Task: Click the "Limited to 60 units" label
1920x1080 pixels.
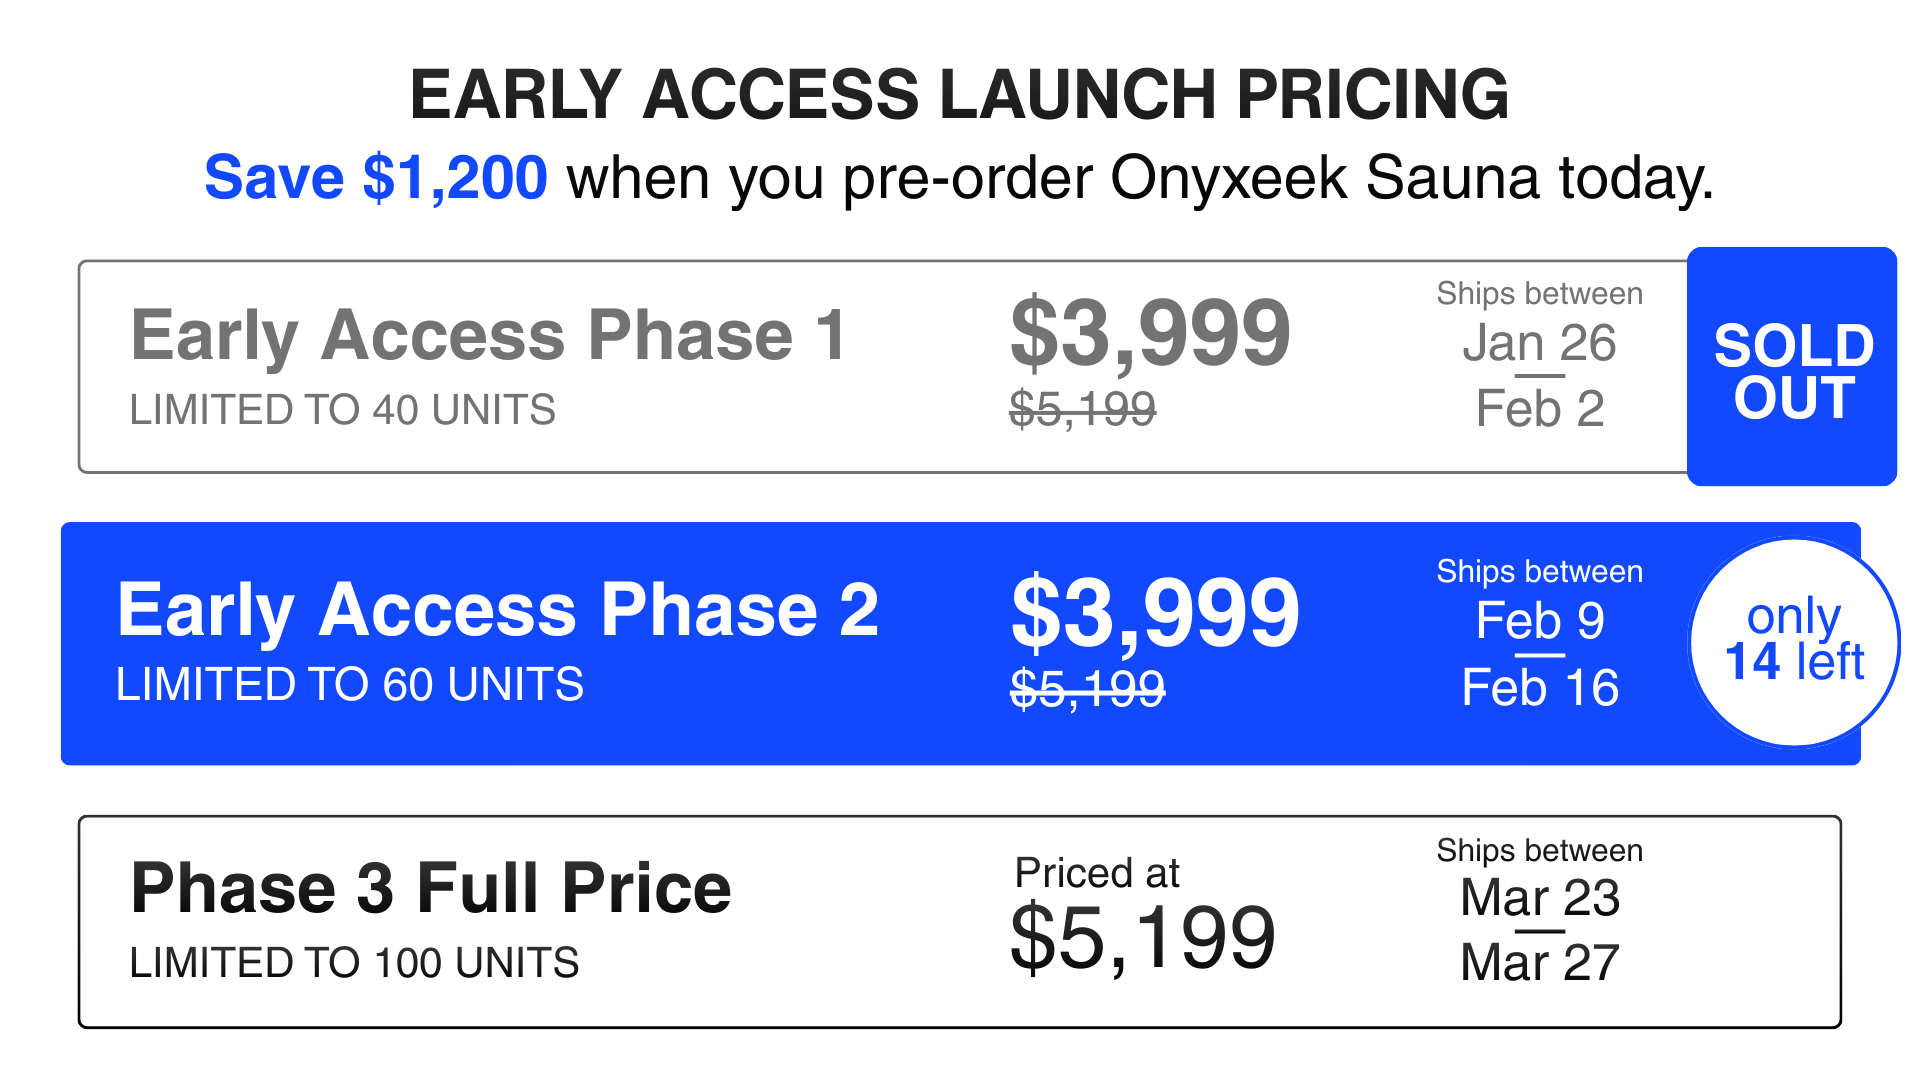Action: coord(350,685)
